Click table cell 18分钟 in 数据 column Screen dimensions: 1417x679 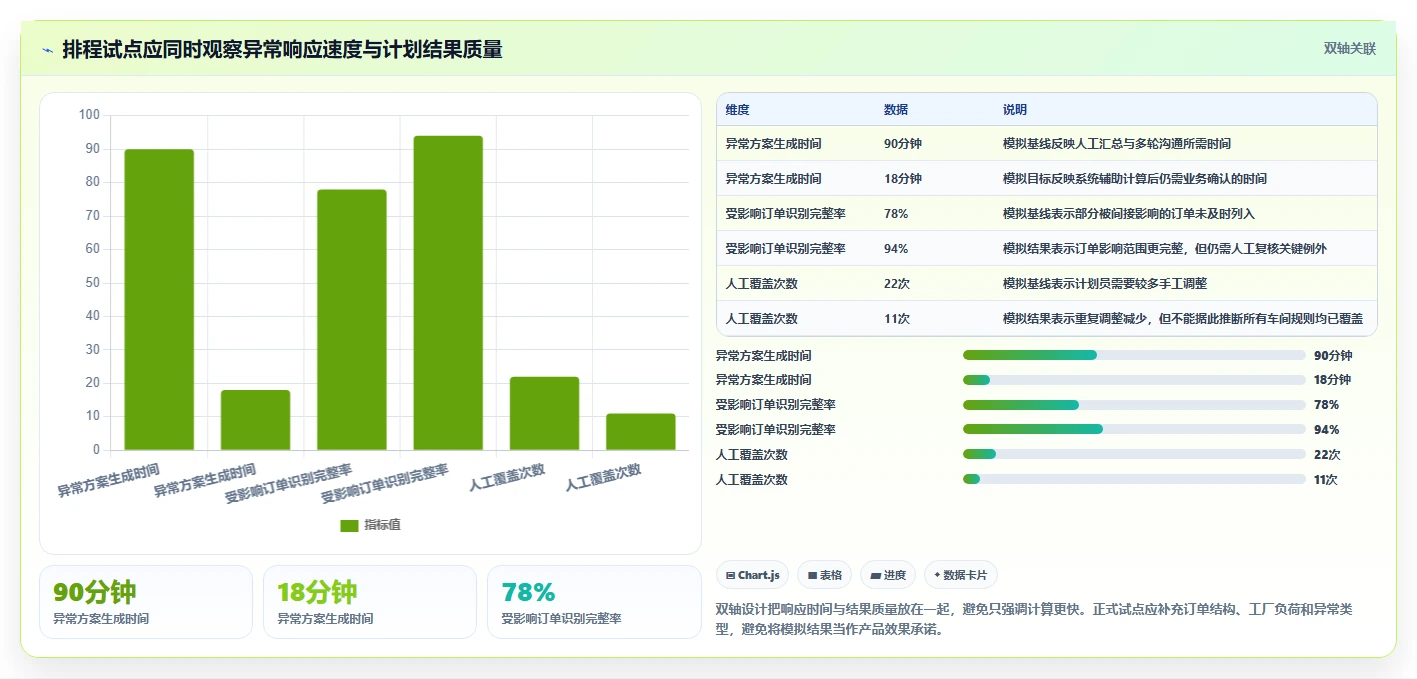tap(902, 179)
